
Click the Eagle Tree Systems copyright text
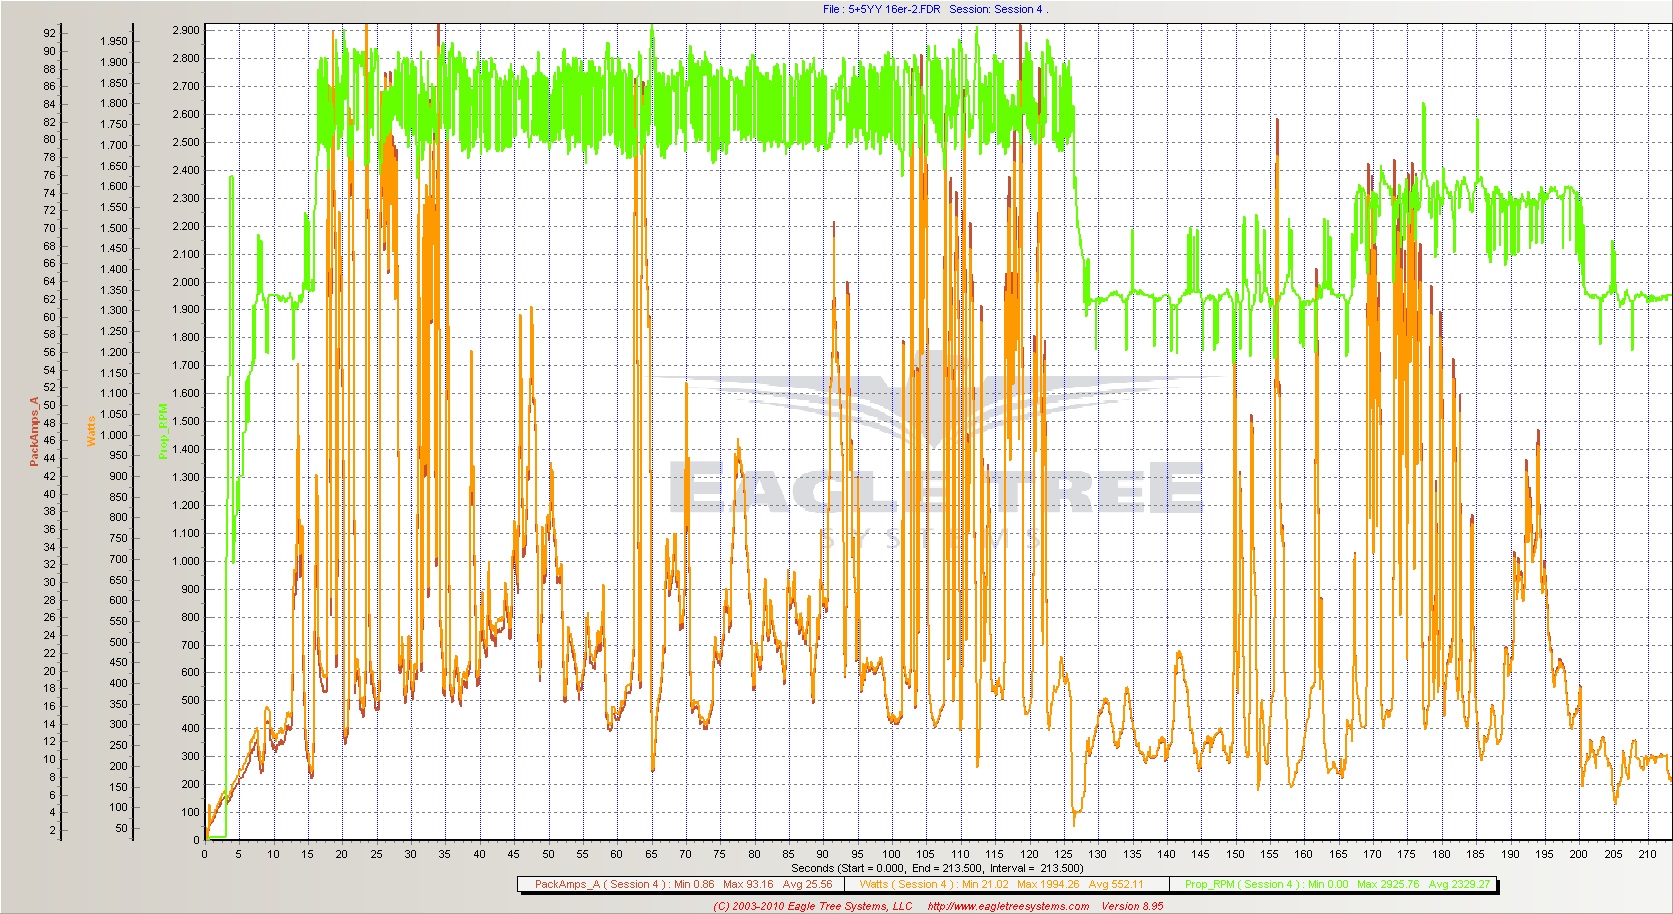[813, 906]
